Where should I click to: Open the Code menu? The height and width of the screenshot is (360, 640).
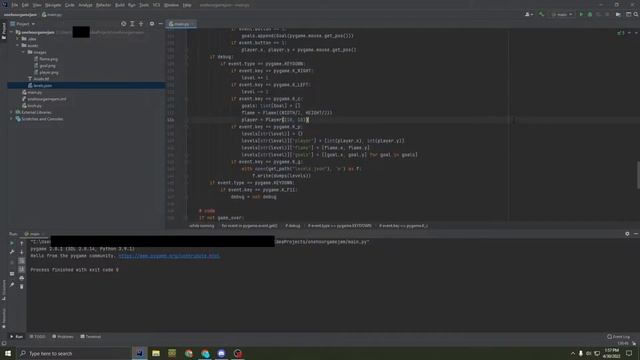[x=70, y=5]
